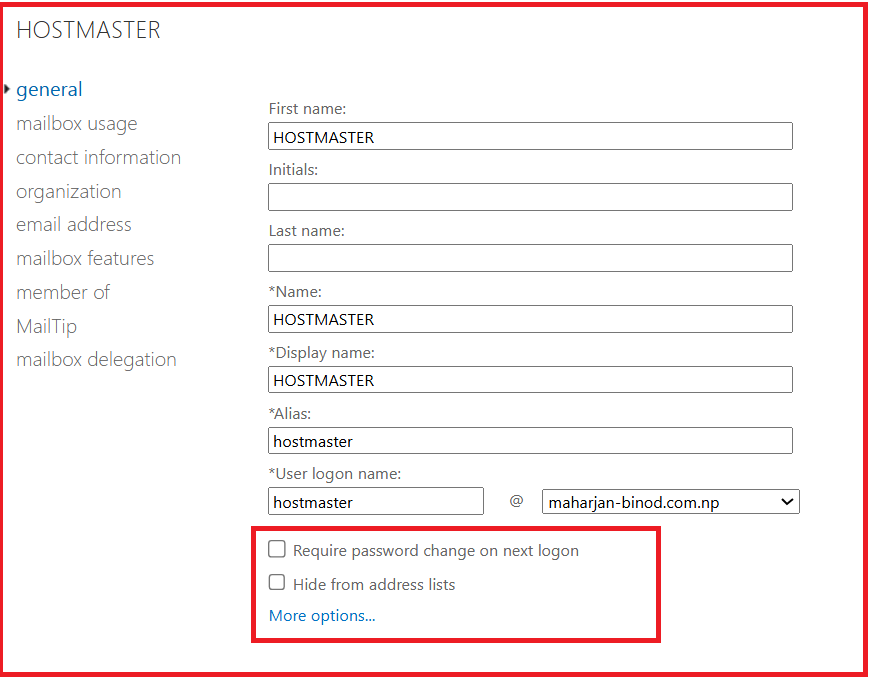Focus the empty Initials field
The image size is (869, 677).
(530, 197)
